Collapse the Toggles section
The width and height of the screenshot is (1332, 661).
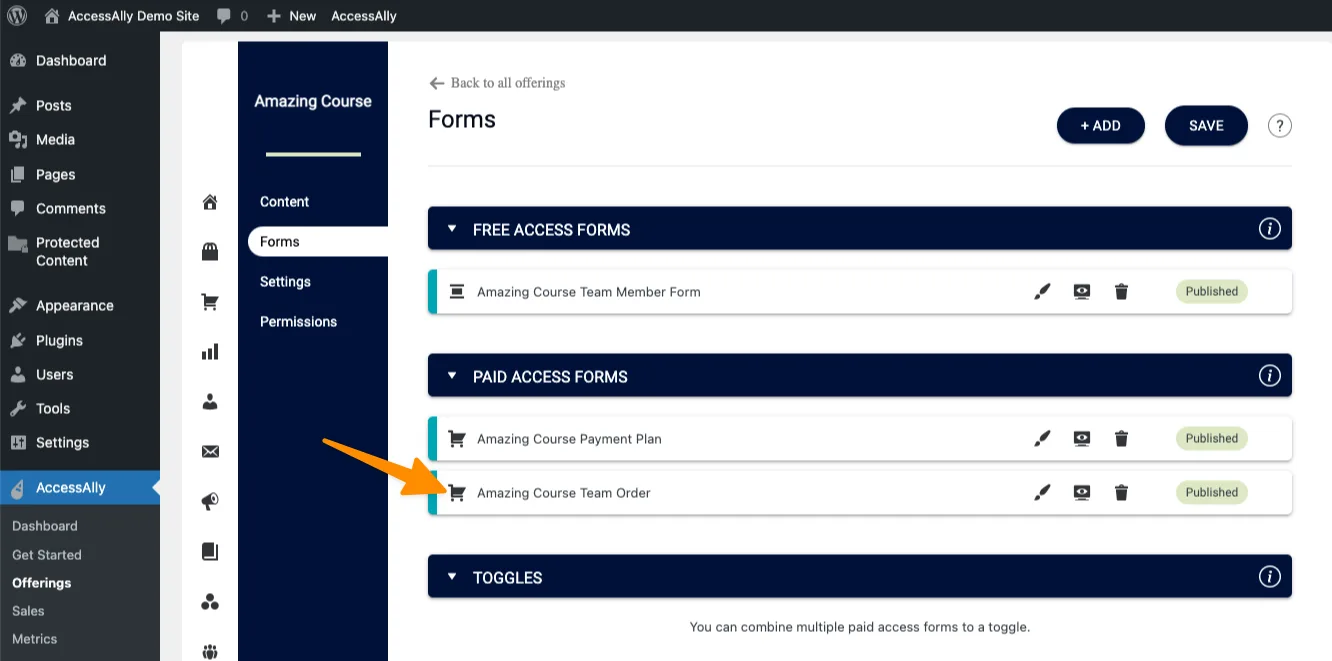click(x=452, y=577)
